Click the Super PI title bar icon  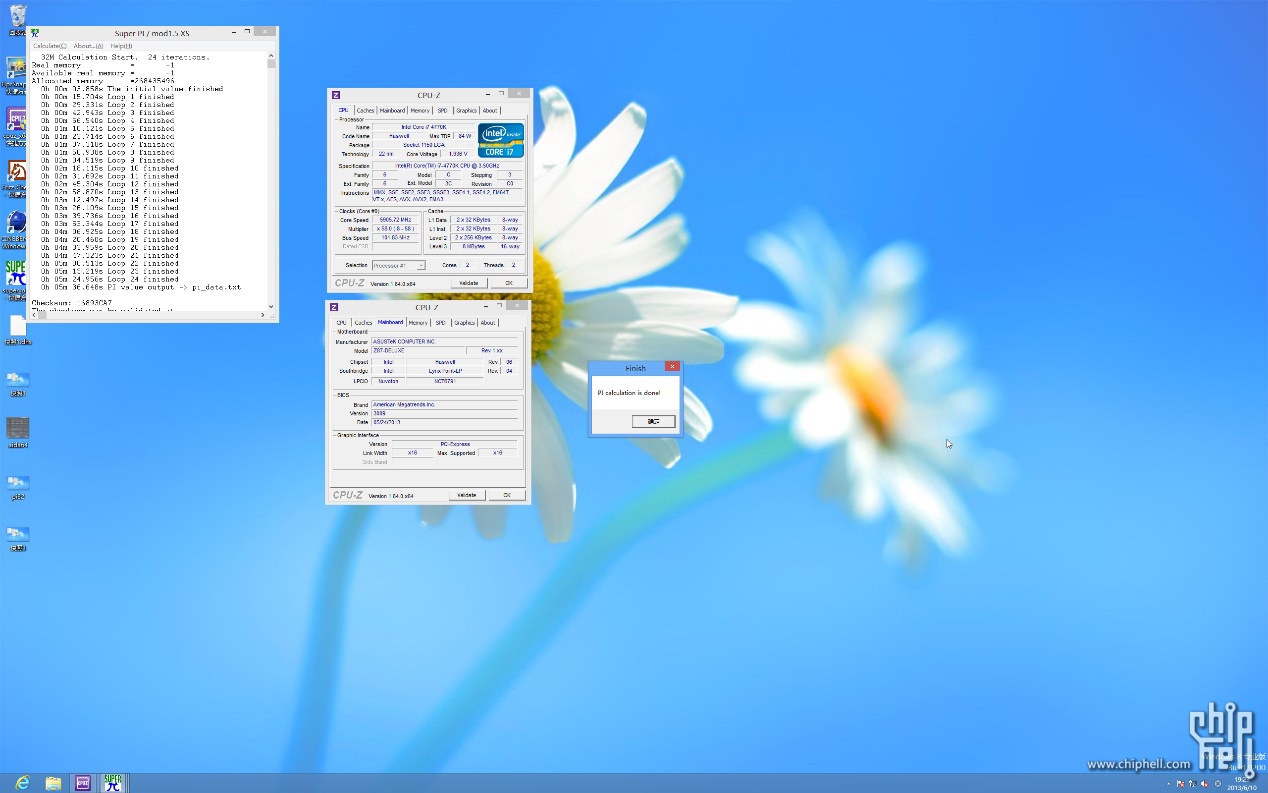point(35,33)
